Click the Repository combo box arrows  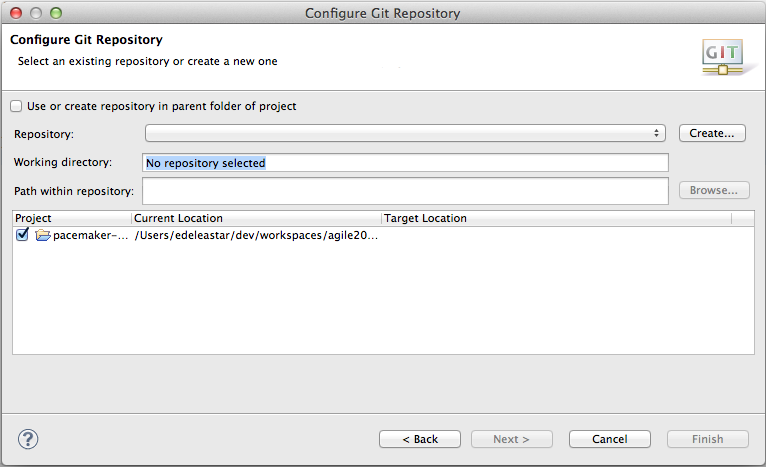click(x=656, y=133)
